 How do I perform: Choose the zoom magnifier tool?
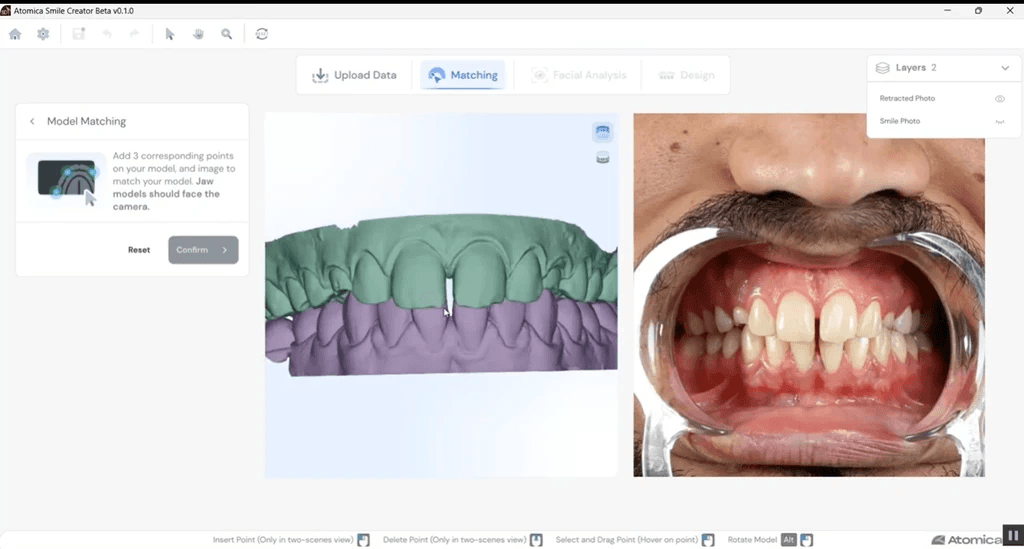point(227,34)
